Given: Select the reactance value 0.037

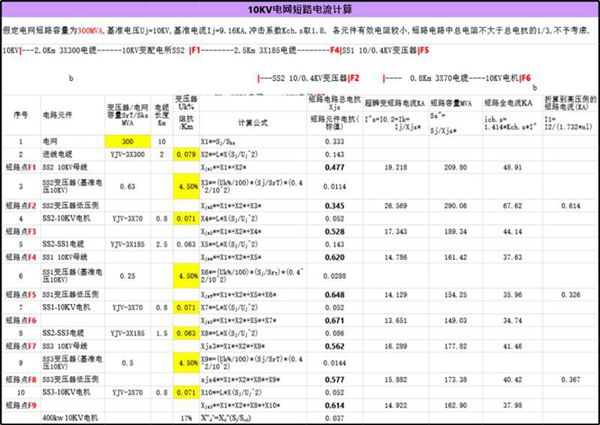Looking at the screenshot, I should (334, 418).
